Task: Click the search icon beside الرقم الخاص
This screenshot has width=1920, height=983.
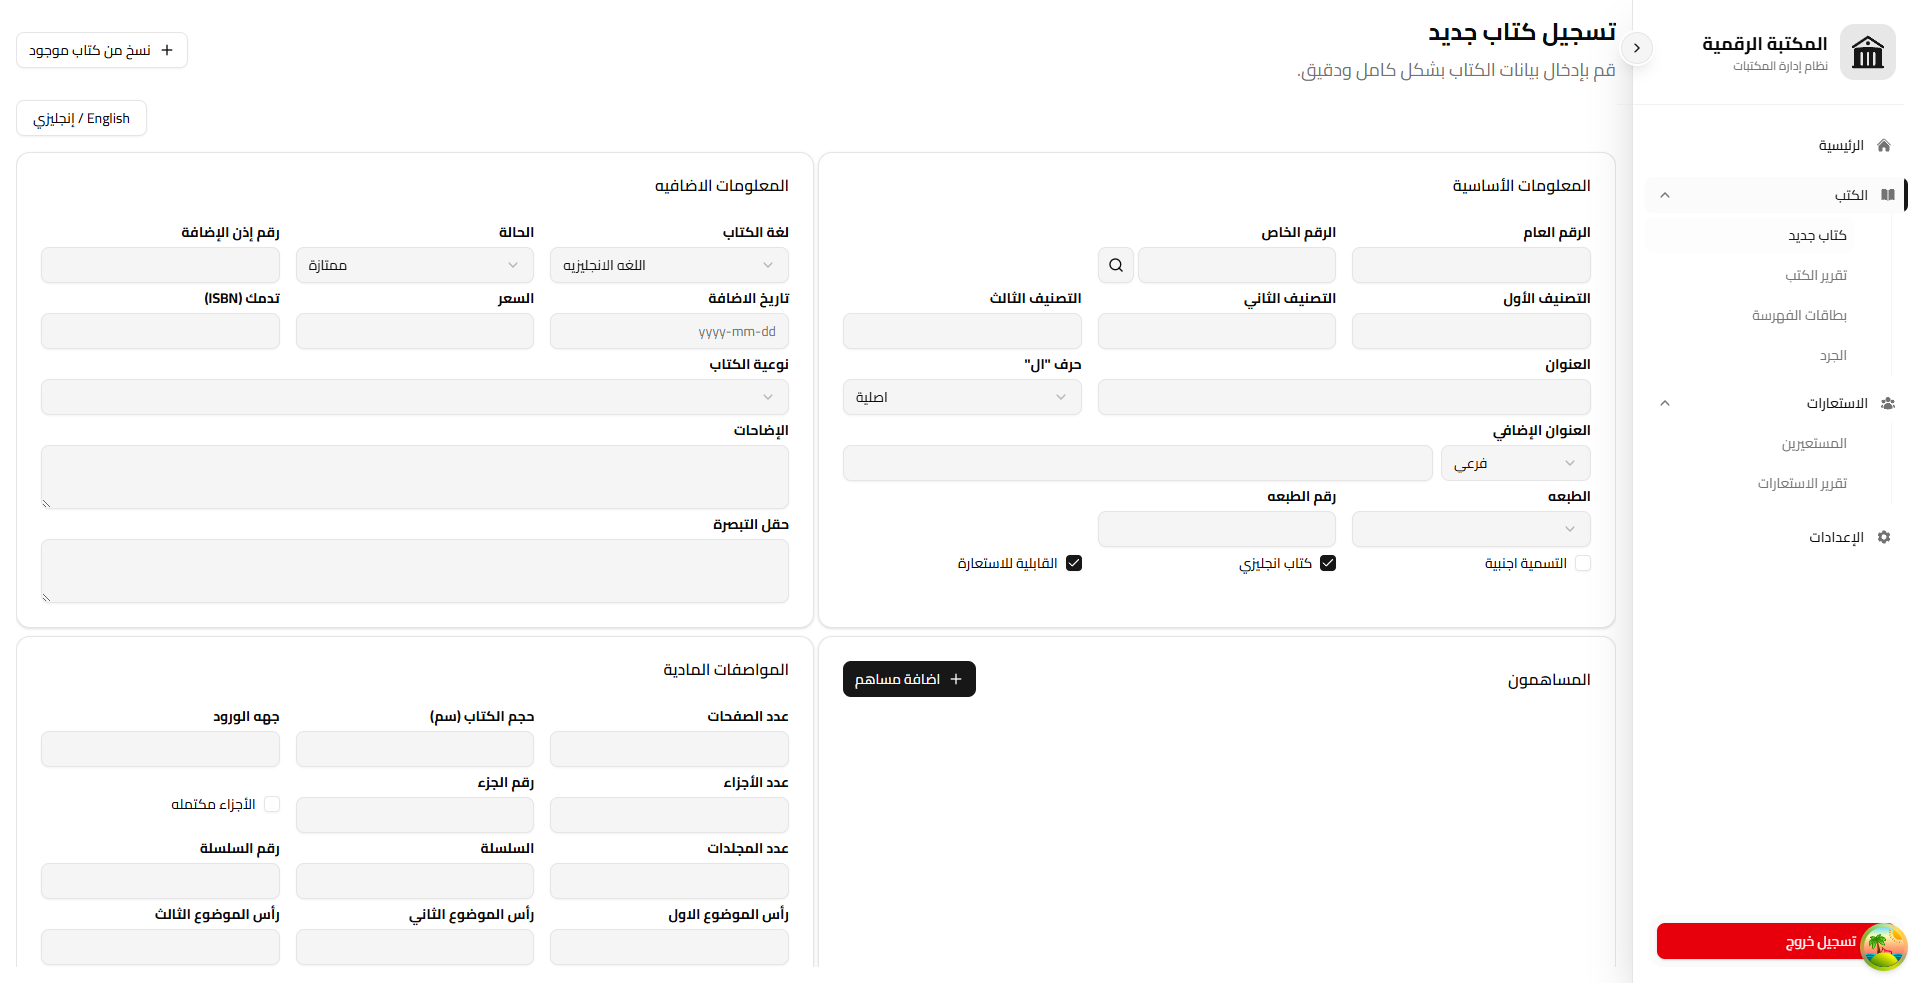Action: coord(1116,265)
